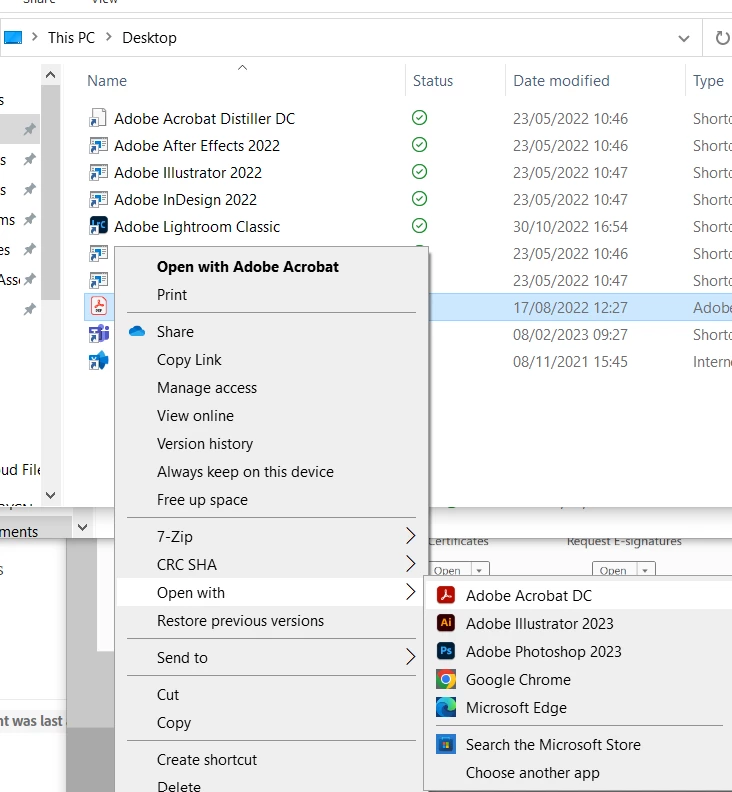Click the This PC computer icon in address bar
This screenshot has height=792, width=732.
coord(13,37)
